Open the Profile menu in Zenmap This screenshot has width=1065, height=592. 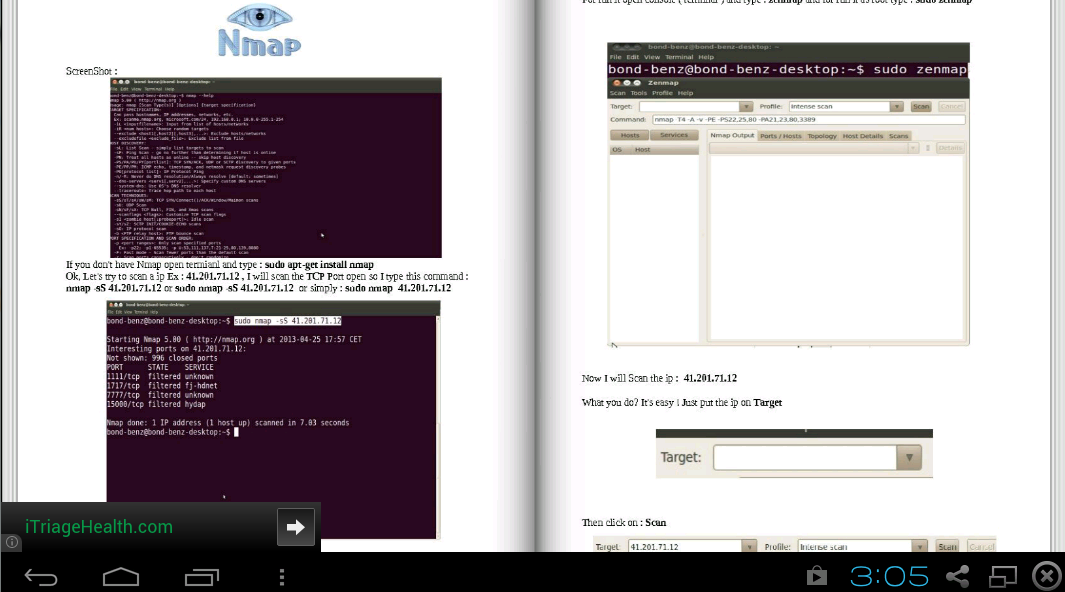662,93
